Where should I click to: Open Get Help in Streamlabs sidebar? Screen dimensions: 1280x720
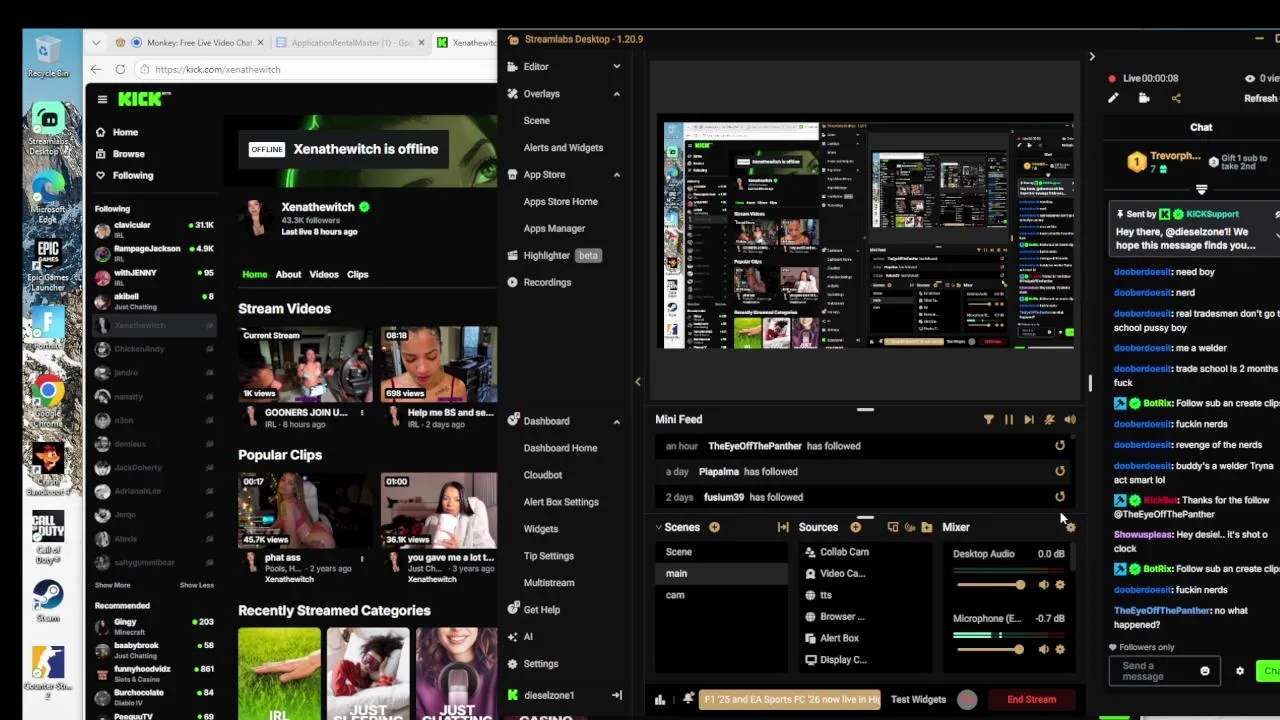[x=533, y=609]
